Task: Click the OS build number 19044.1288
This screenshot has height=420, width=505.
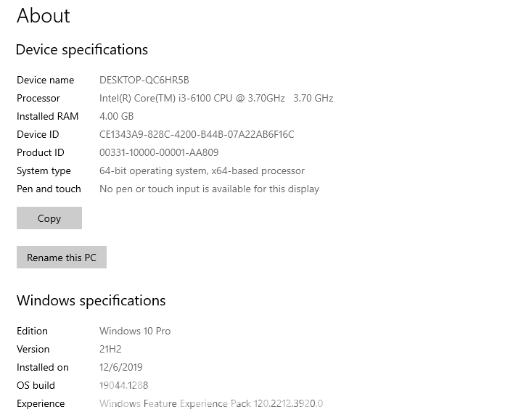Action: pos(124,385)
